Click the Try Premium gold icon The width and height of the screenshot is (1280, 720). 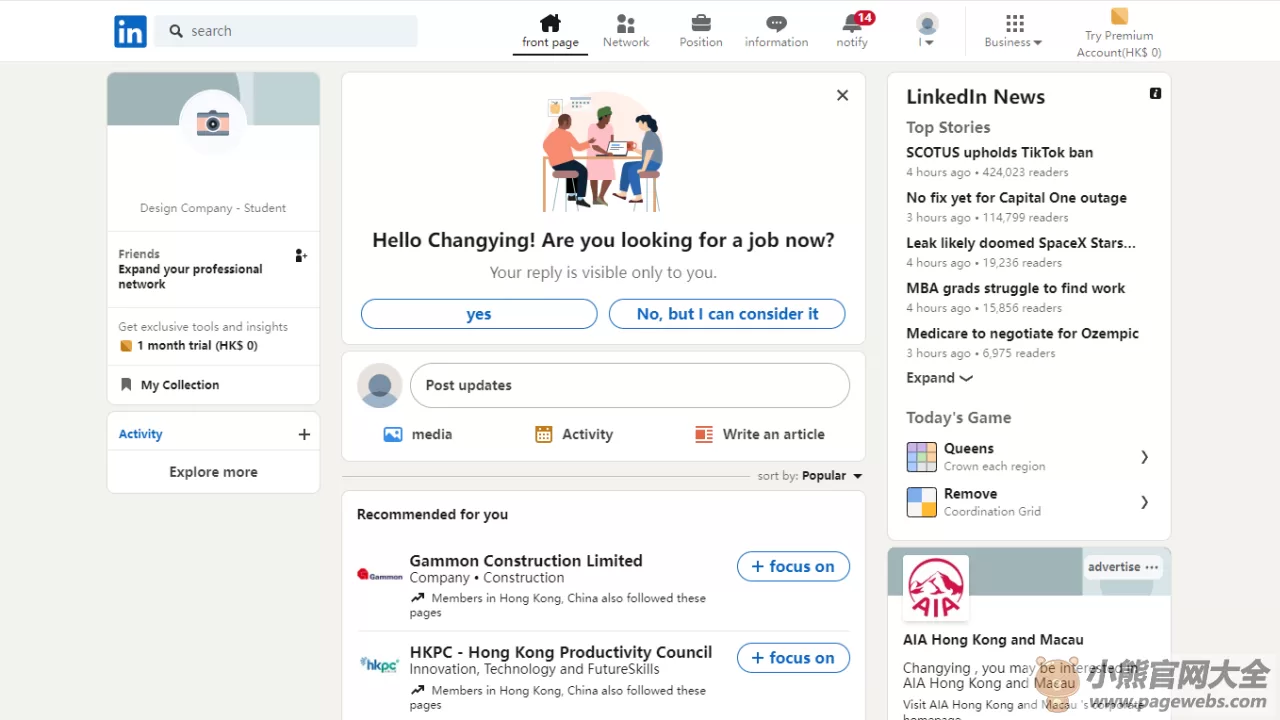(x=1119, y=16)
